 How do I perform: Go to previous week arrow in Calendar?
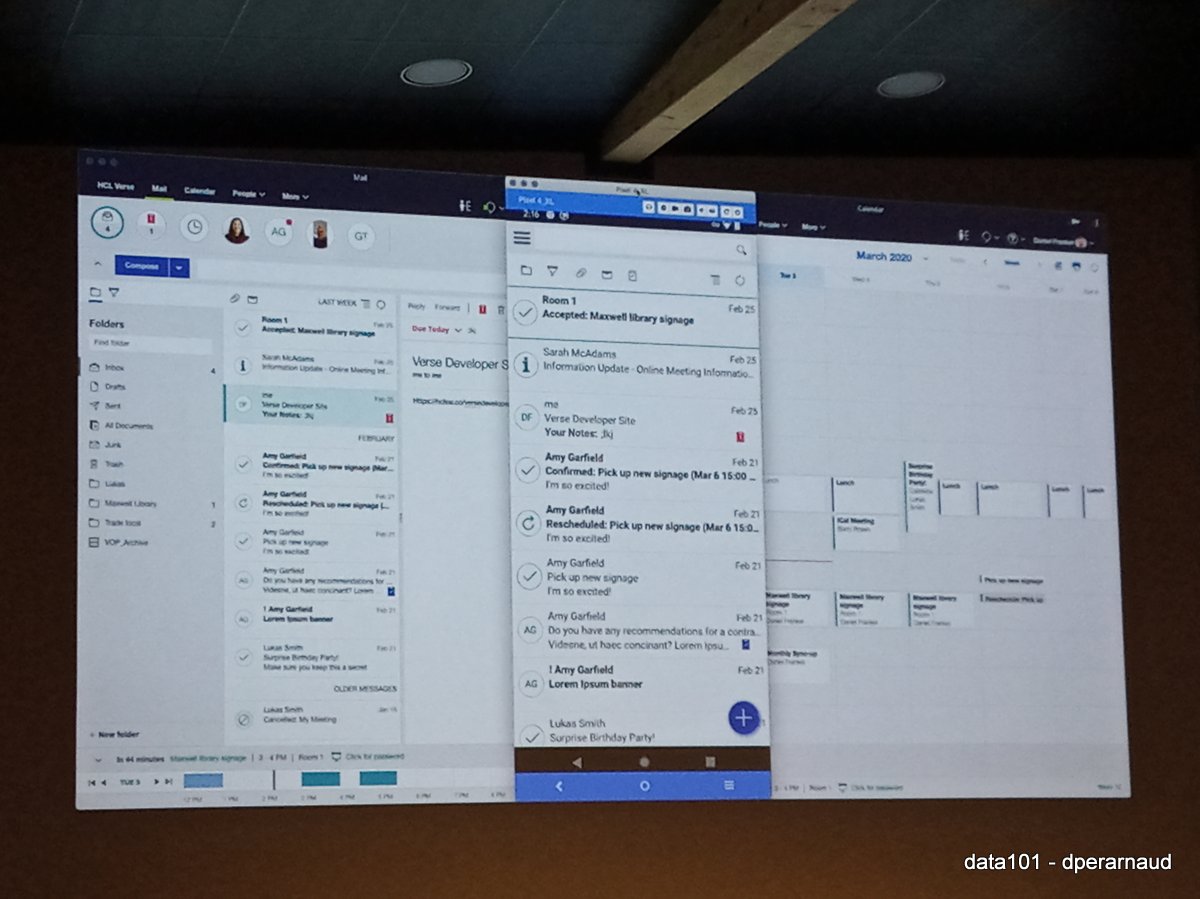985,263
